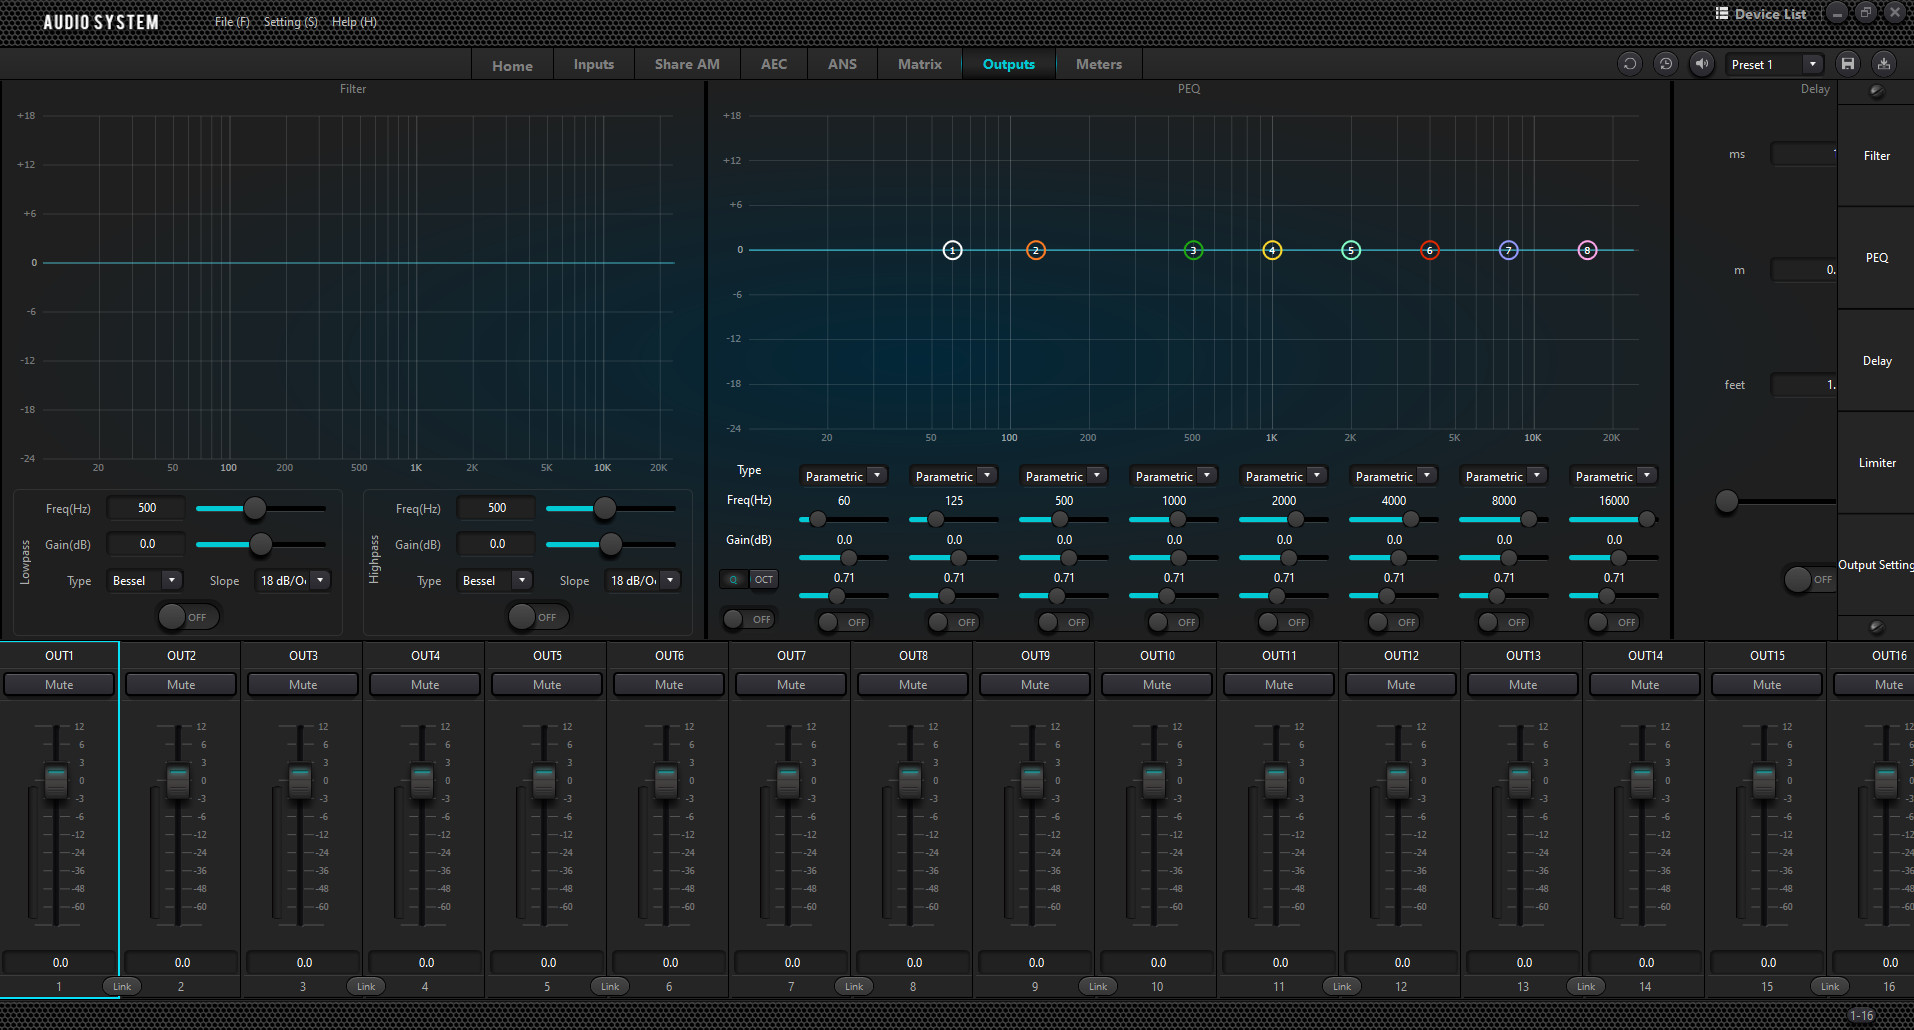Mute the OUT3 channel
The height and width of the screenshot is (1030, 1914).
(x=303, y=685)
